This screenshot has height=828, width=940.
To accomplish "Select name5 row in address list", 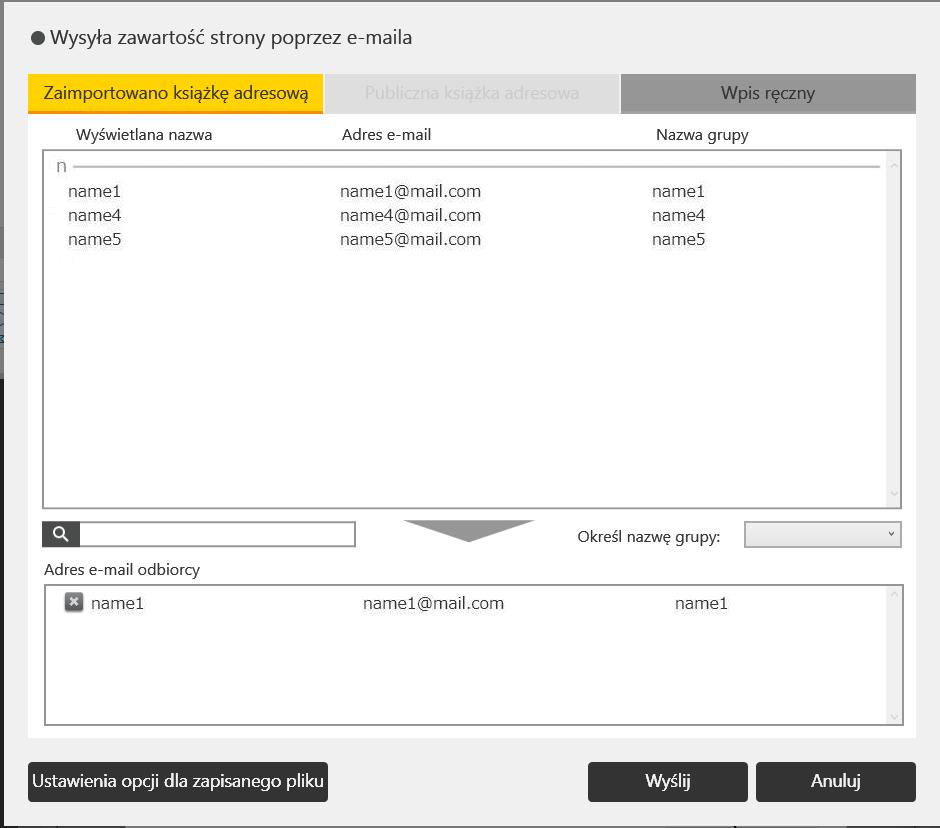I will pos(465,239).
